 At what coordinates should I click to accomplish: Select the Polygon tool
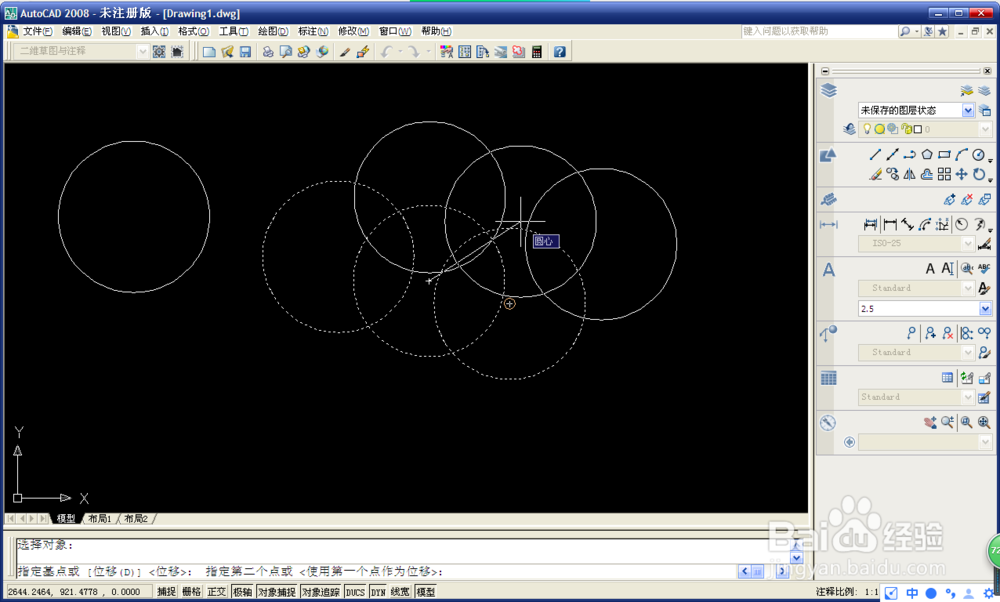pyautogui.click(x=927, y=154)
